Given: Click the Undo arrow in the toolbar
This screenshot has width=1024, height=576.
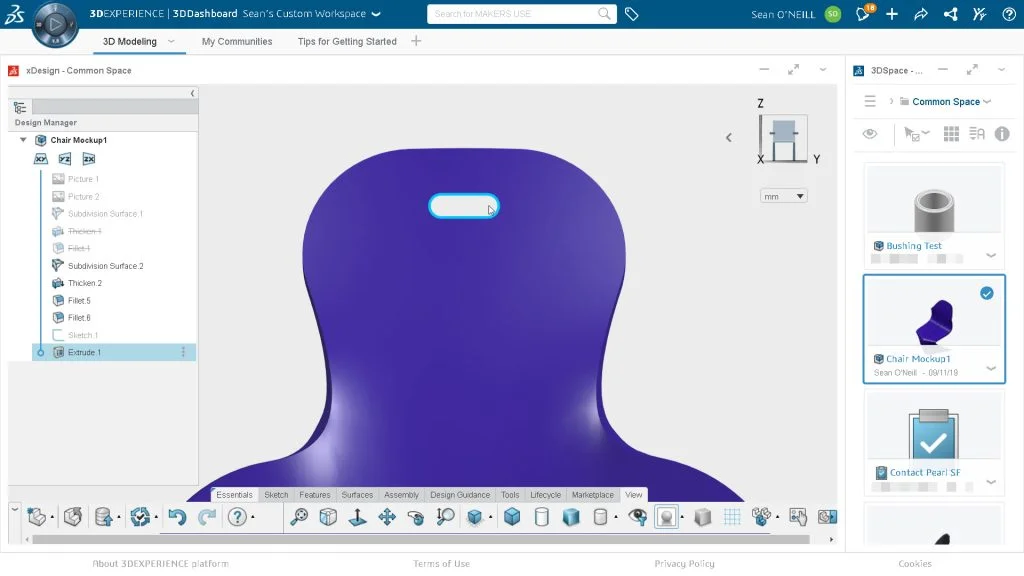Looking at the screenshot, I should [177, 517].
